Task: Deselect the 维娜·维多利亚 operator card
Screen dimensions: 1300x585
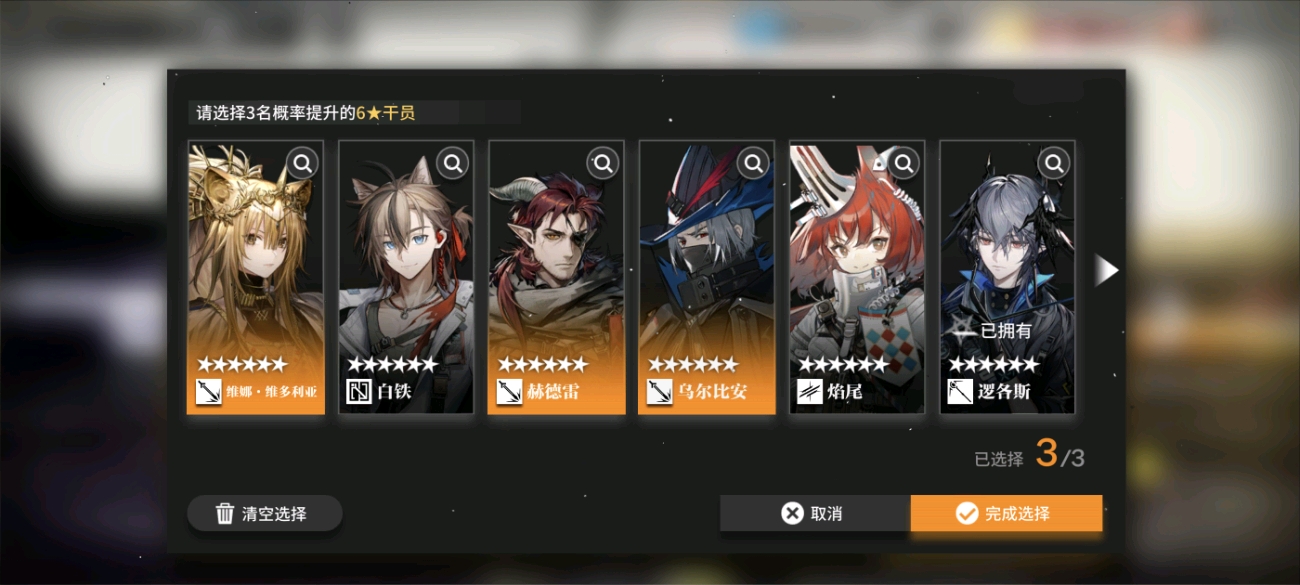Action: [x=256, y=277]
